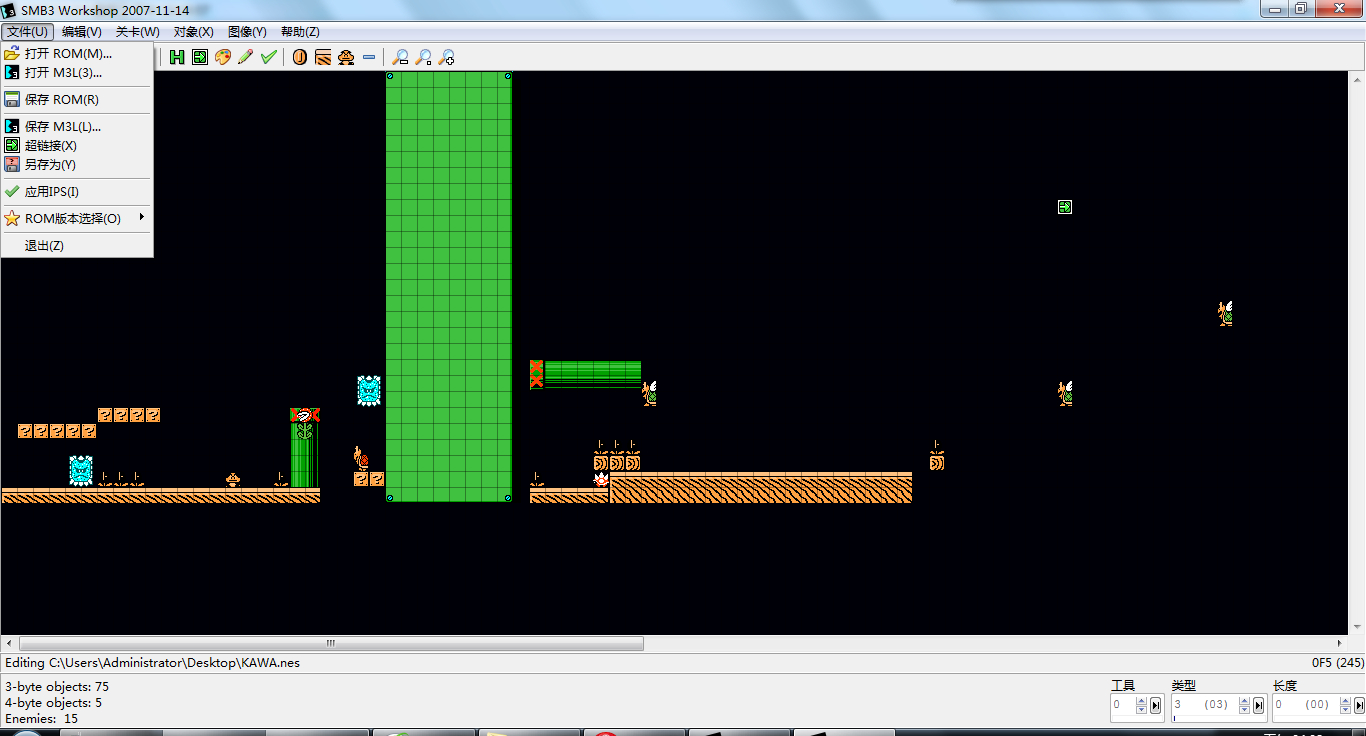Increase the 工具 value with up arrow

tap(1143, 701)
